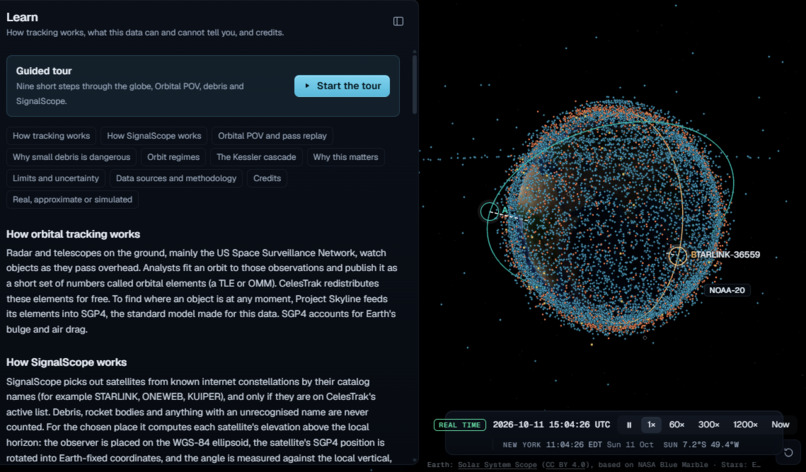The width and height of the screenshot is (806, 472).
Task: Jump to the Credits section
Action: tap(267, 178)
